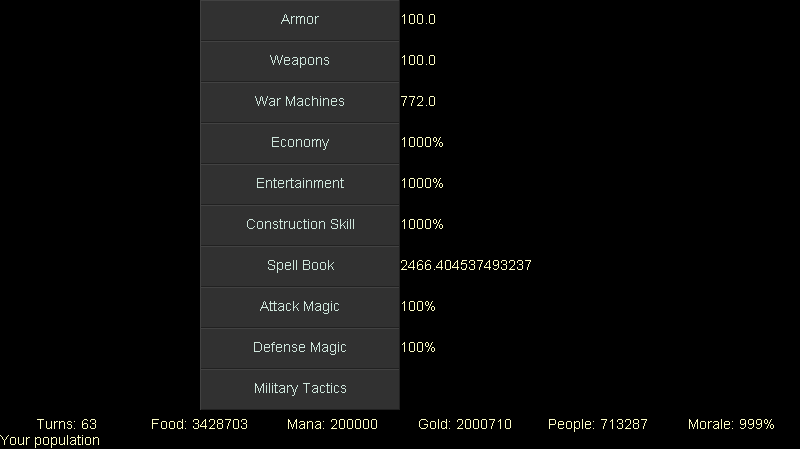The image size is (800, 449).
Task: Select the Construction Skill button
Action: (300, 225)
